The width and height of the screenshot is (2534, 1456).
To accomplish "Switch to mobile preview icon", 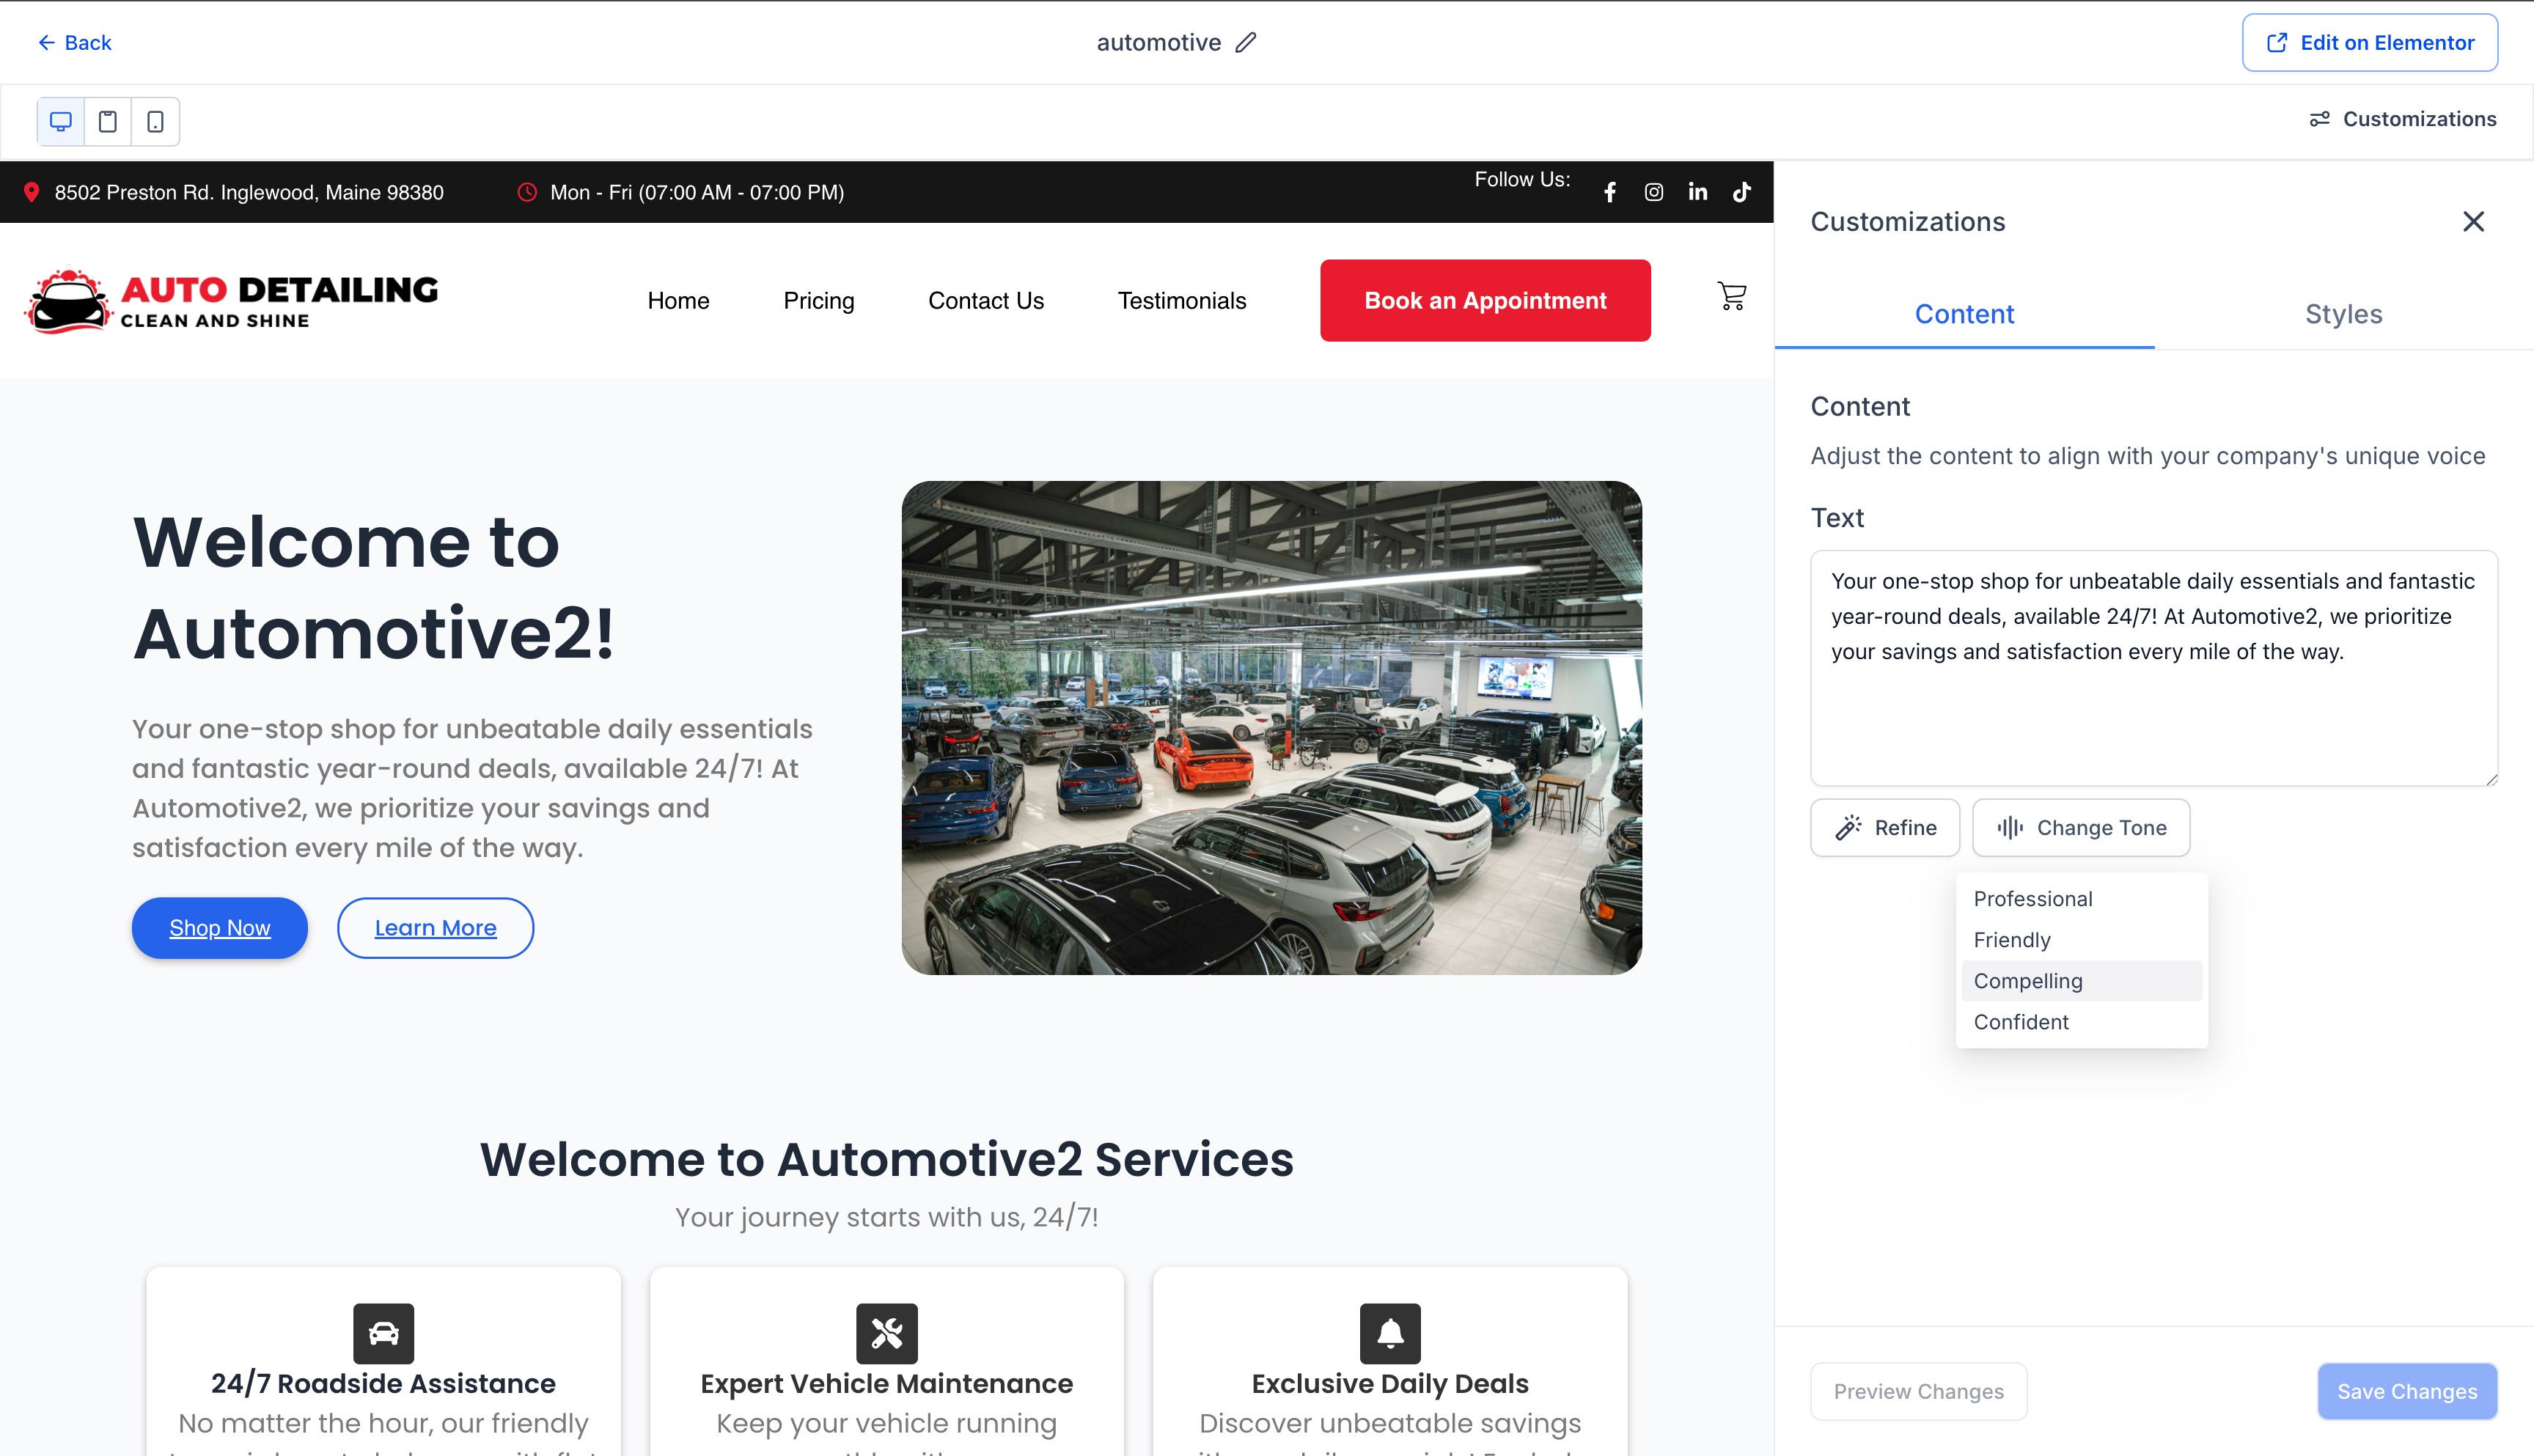I will [x=155, y=121].
